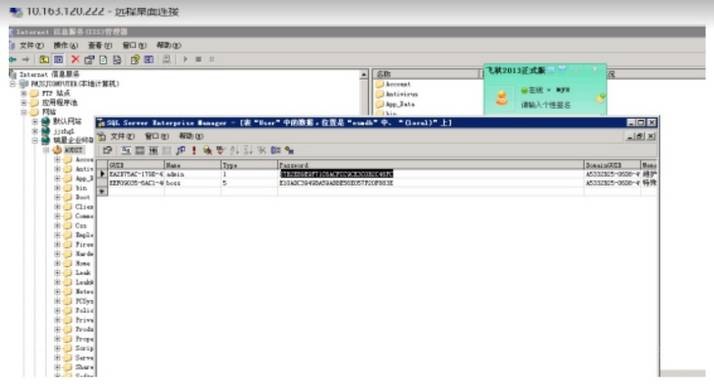Viewport: 714px width, 384px height.
Task: Click the green back arrow in IIS toolbar
Action: 13,59
